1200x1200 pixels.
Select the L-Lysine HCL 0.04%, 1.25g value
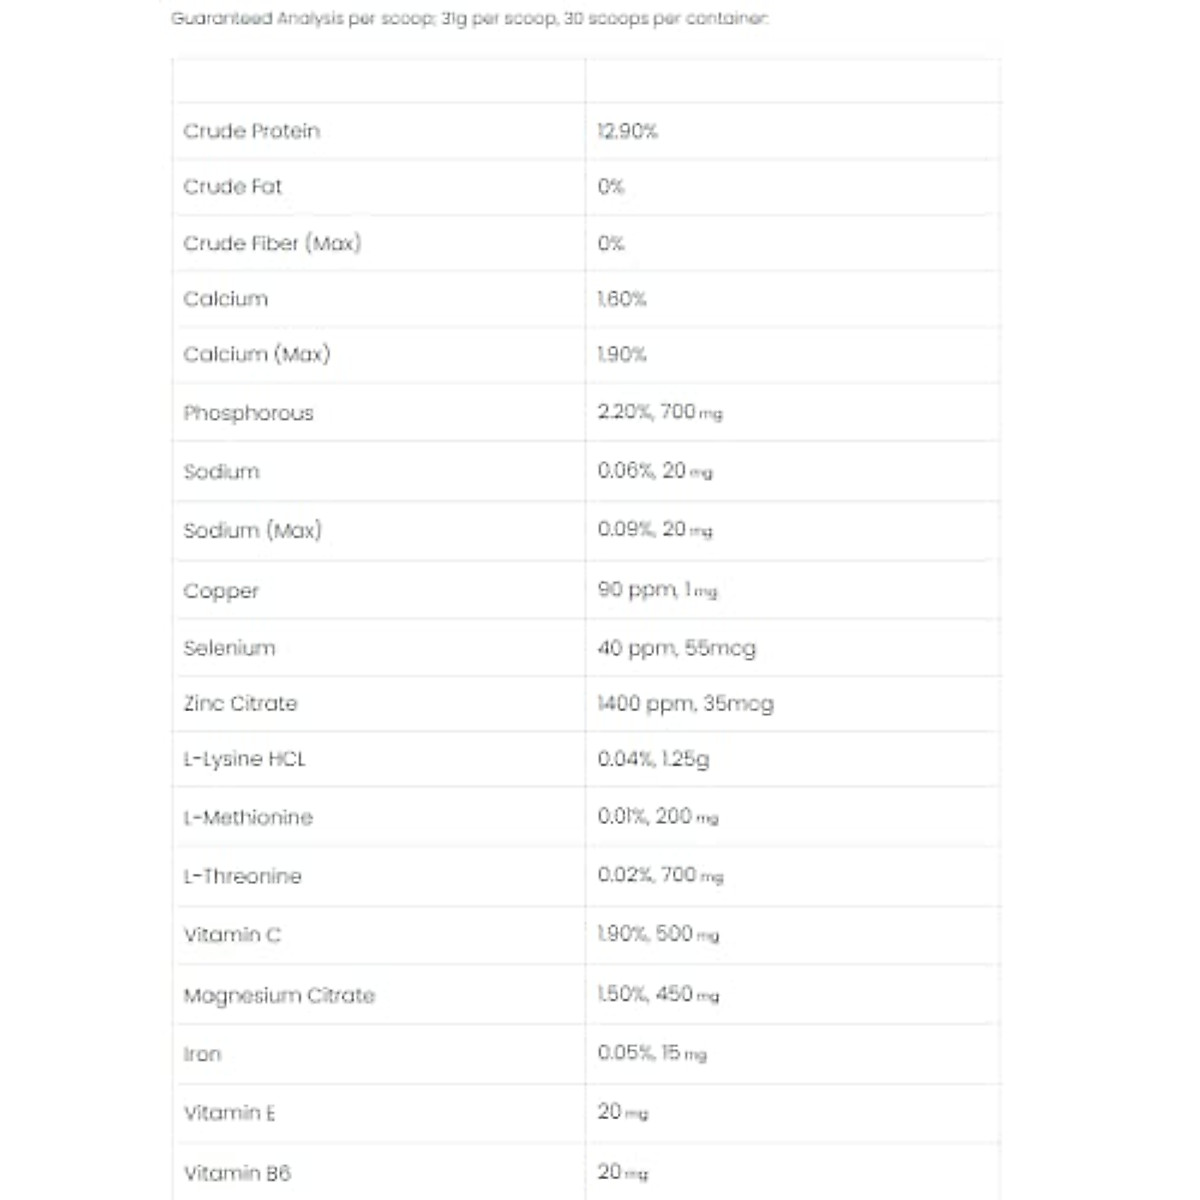654,759
